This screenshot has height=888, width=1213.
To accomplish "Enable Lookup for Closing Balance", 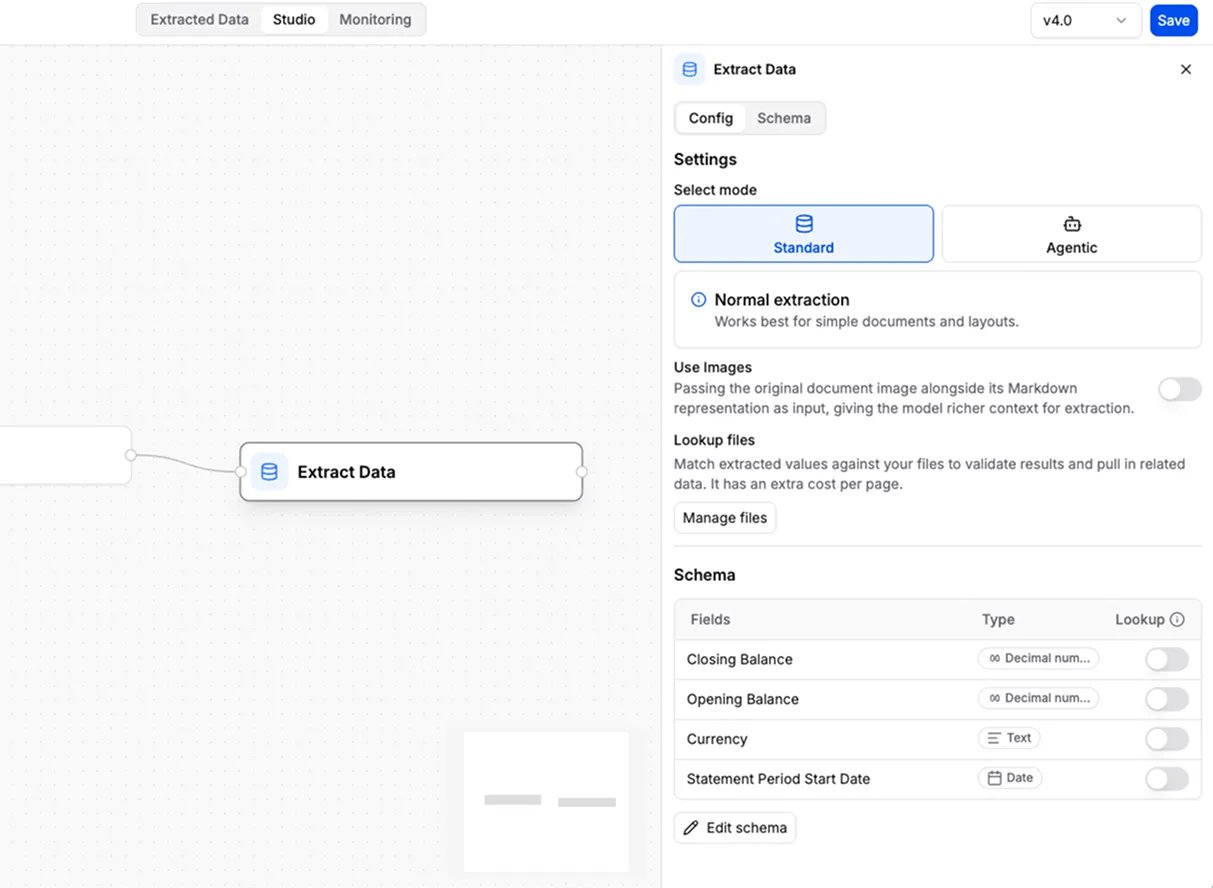I will tap(1167, 659).
